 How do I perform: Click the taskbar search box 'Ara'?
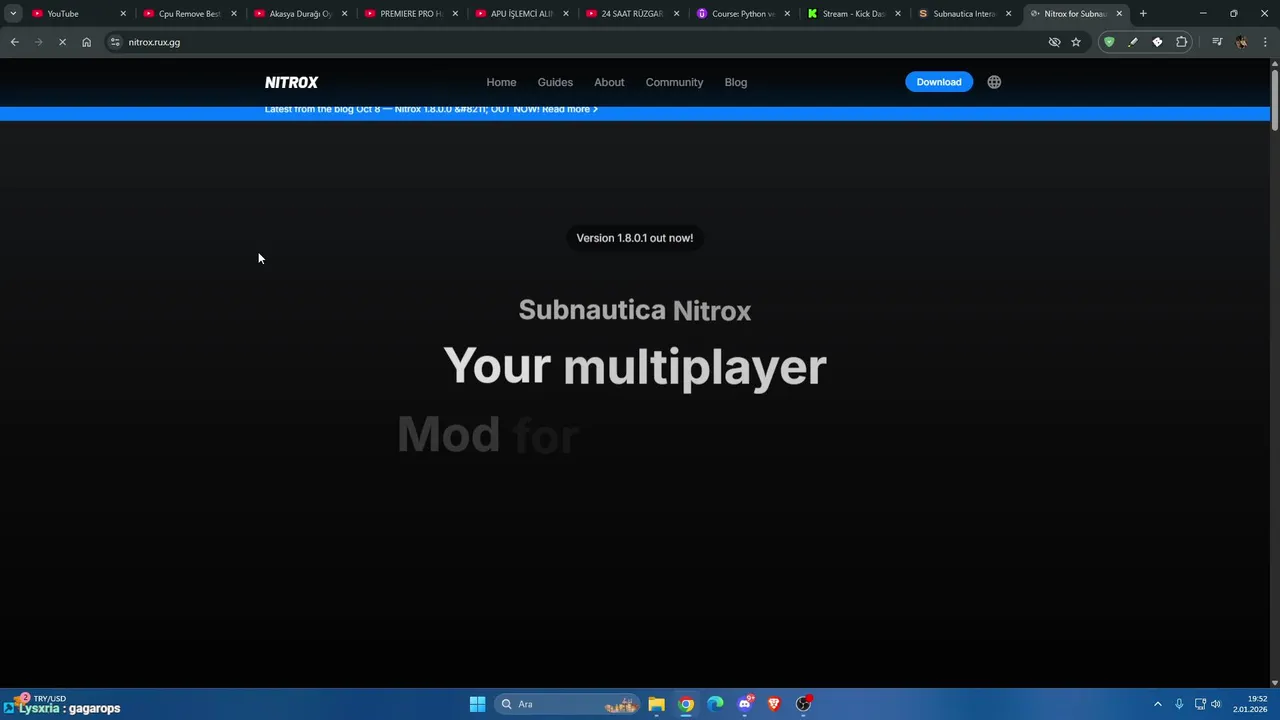point(569,704)
